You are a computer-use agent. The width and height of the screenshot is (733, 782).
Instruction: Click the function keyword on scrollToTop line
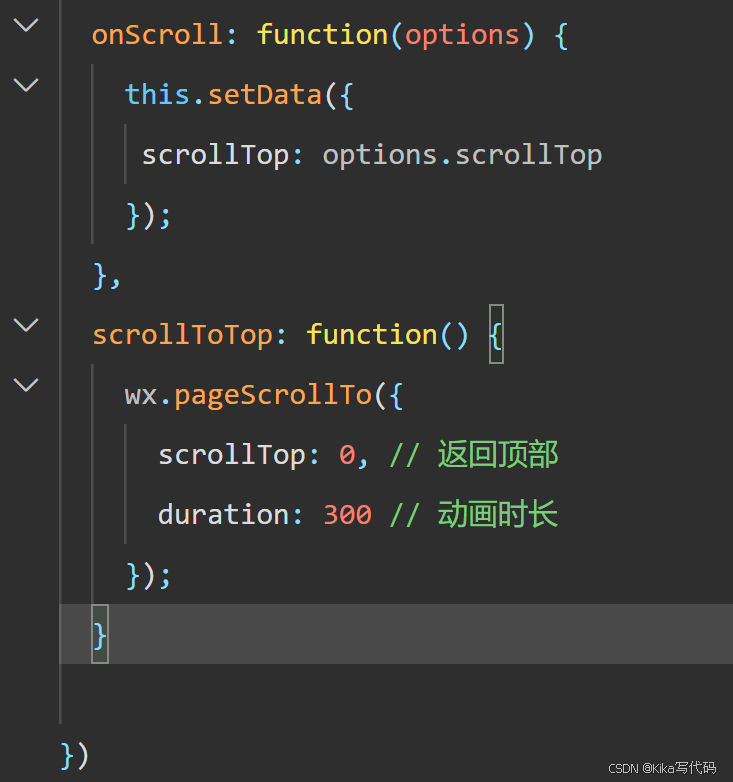(371, 335)
